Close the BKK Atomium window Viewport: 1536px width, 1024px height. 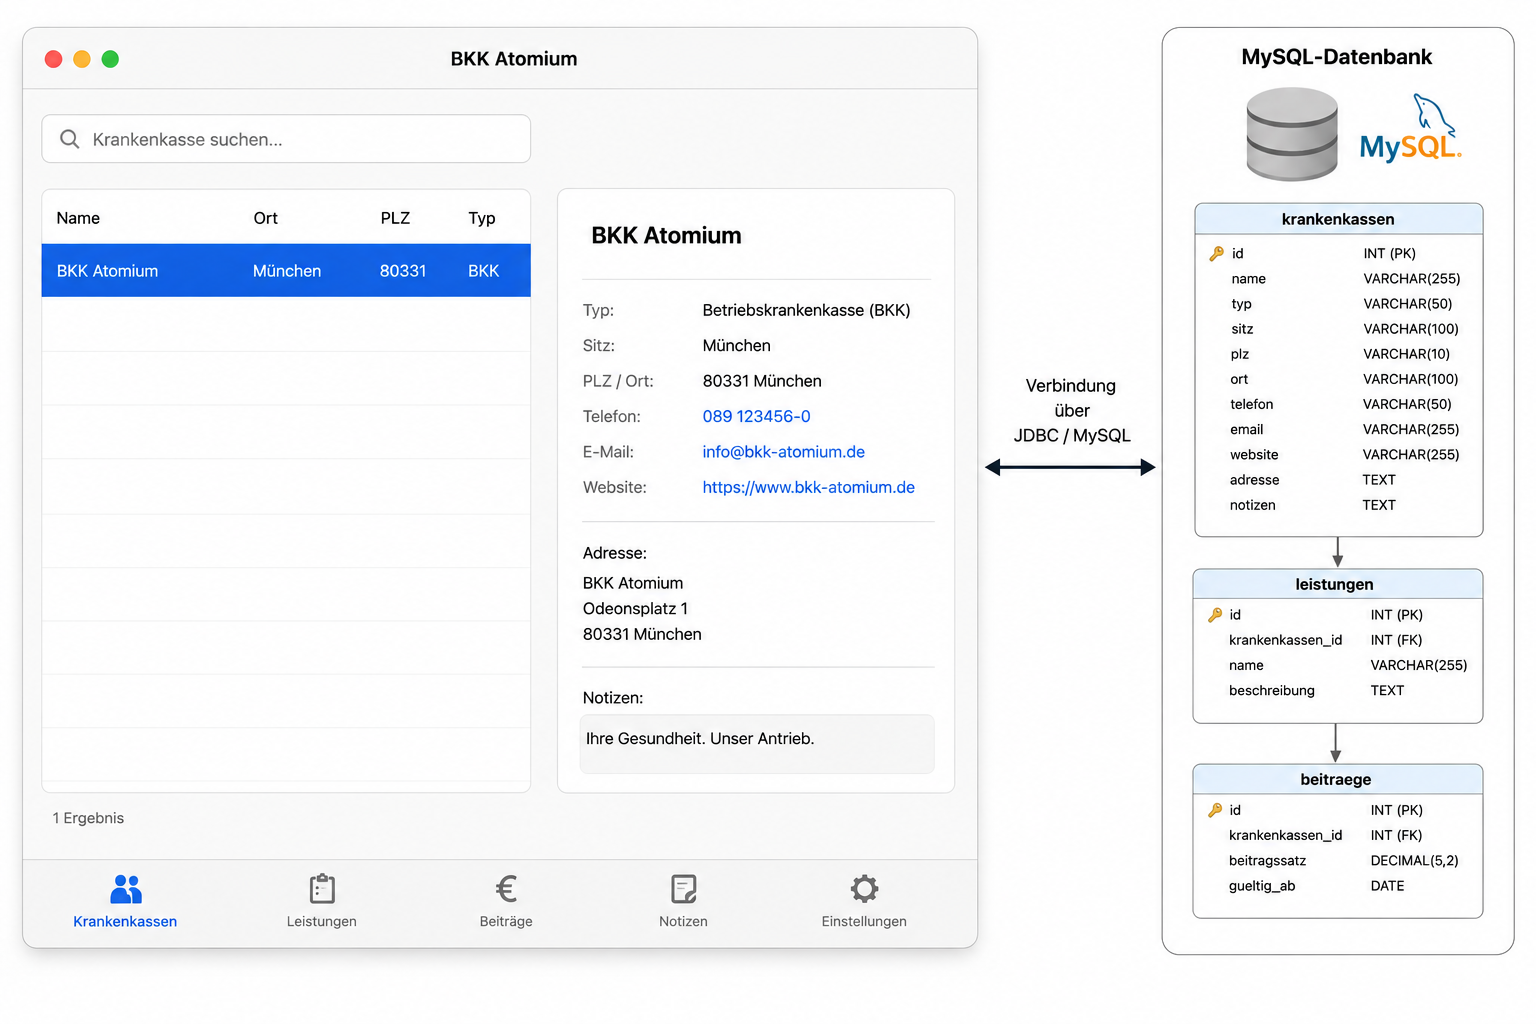54,59
